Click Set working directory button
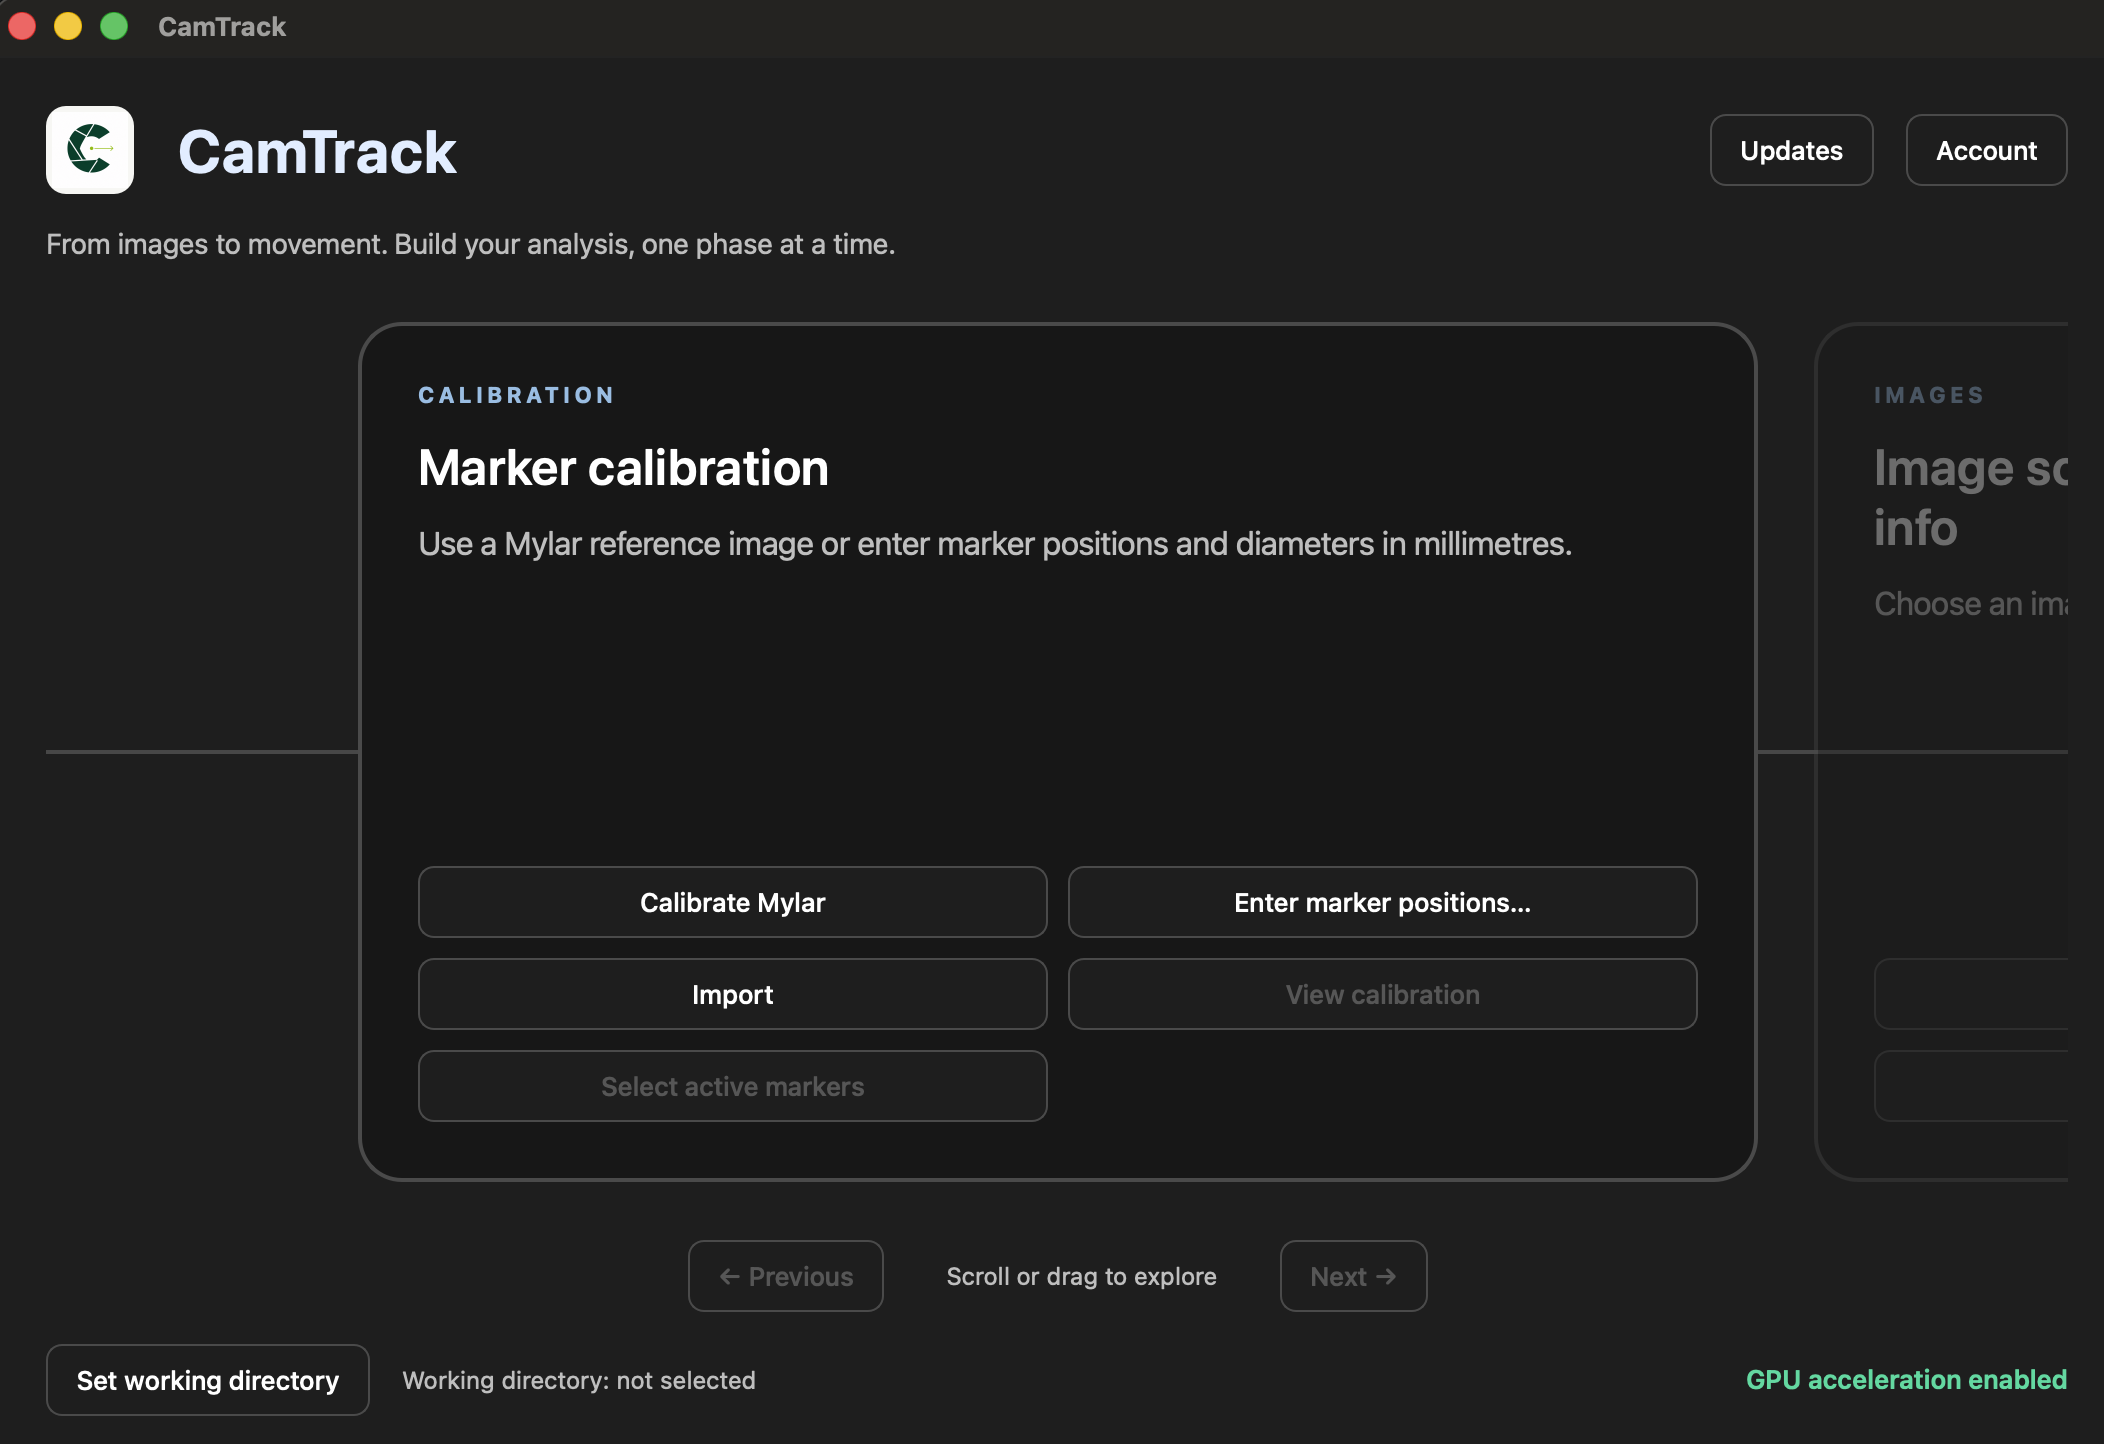This screenshot has width=2104, height=1444. click(x=208, y=1380)
